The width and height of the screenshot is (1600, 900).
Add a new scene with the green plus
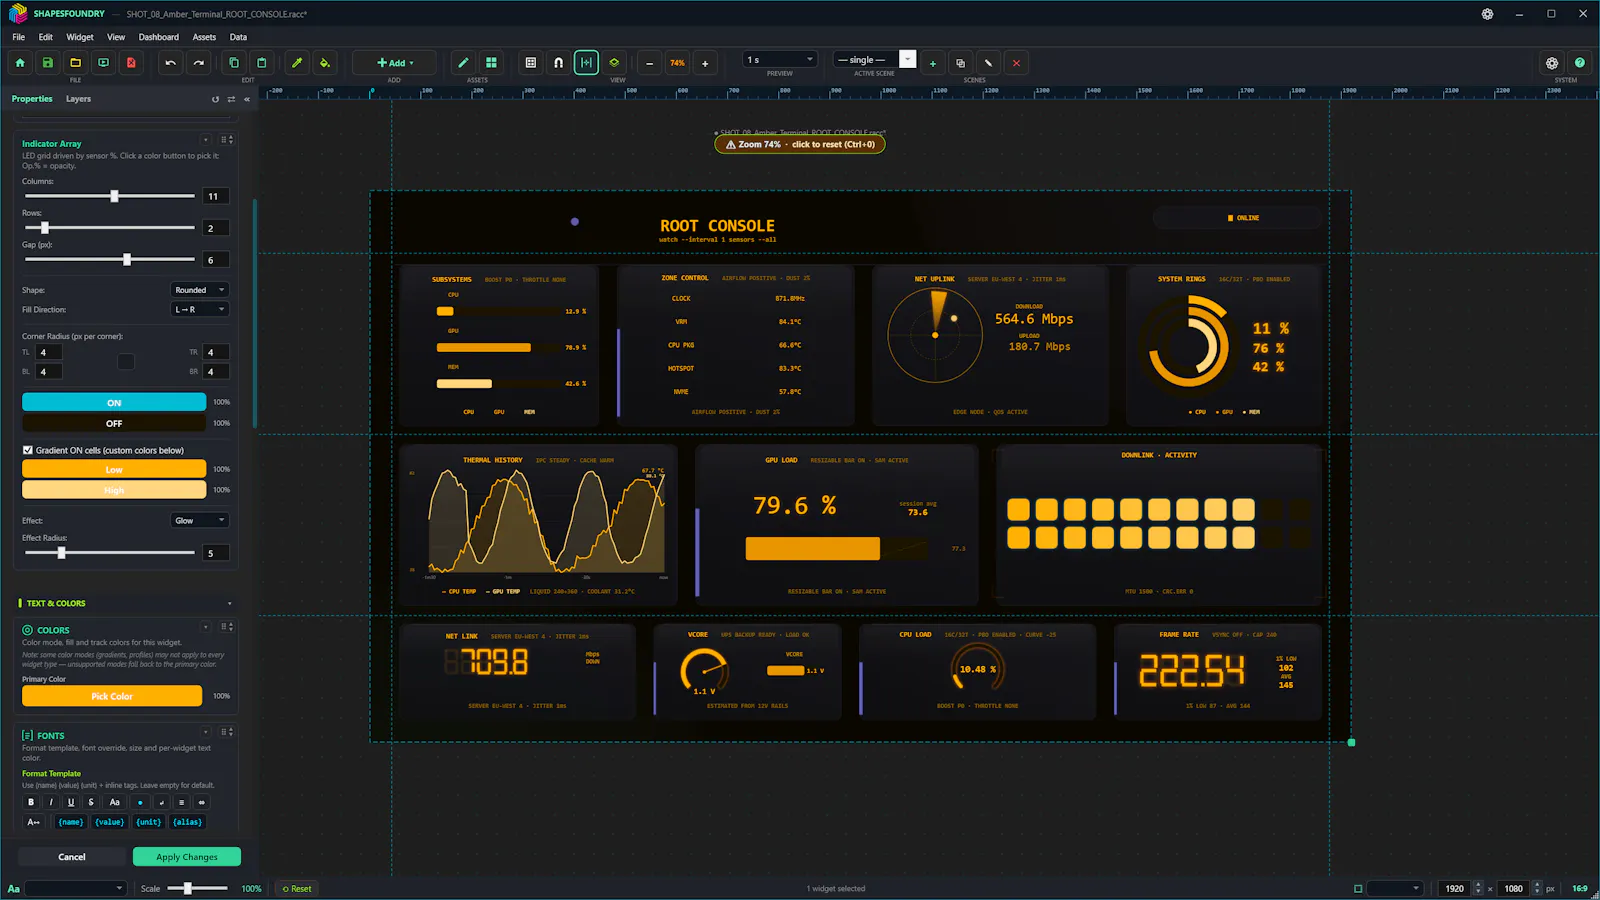click(x=933, y=63)
